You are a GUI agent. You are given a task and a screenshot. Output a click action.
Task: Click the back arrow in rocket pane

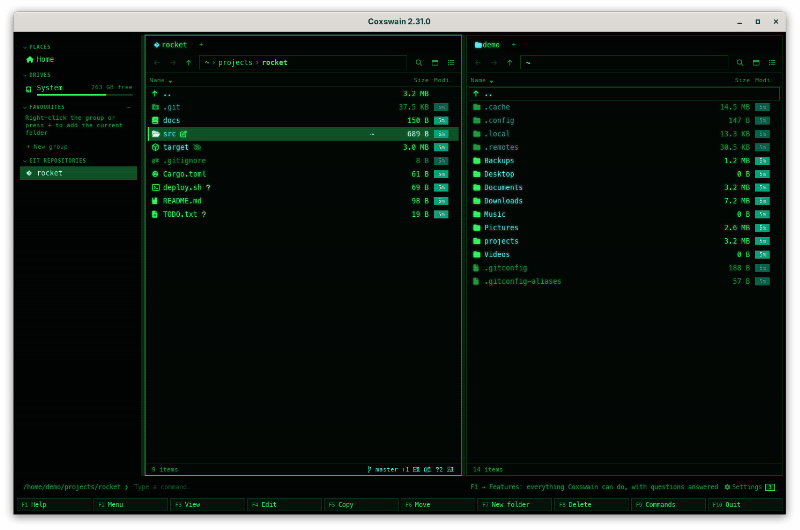[x=157, y=63]
